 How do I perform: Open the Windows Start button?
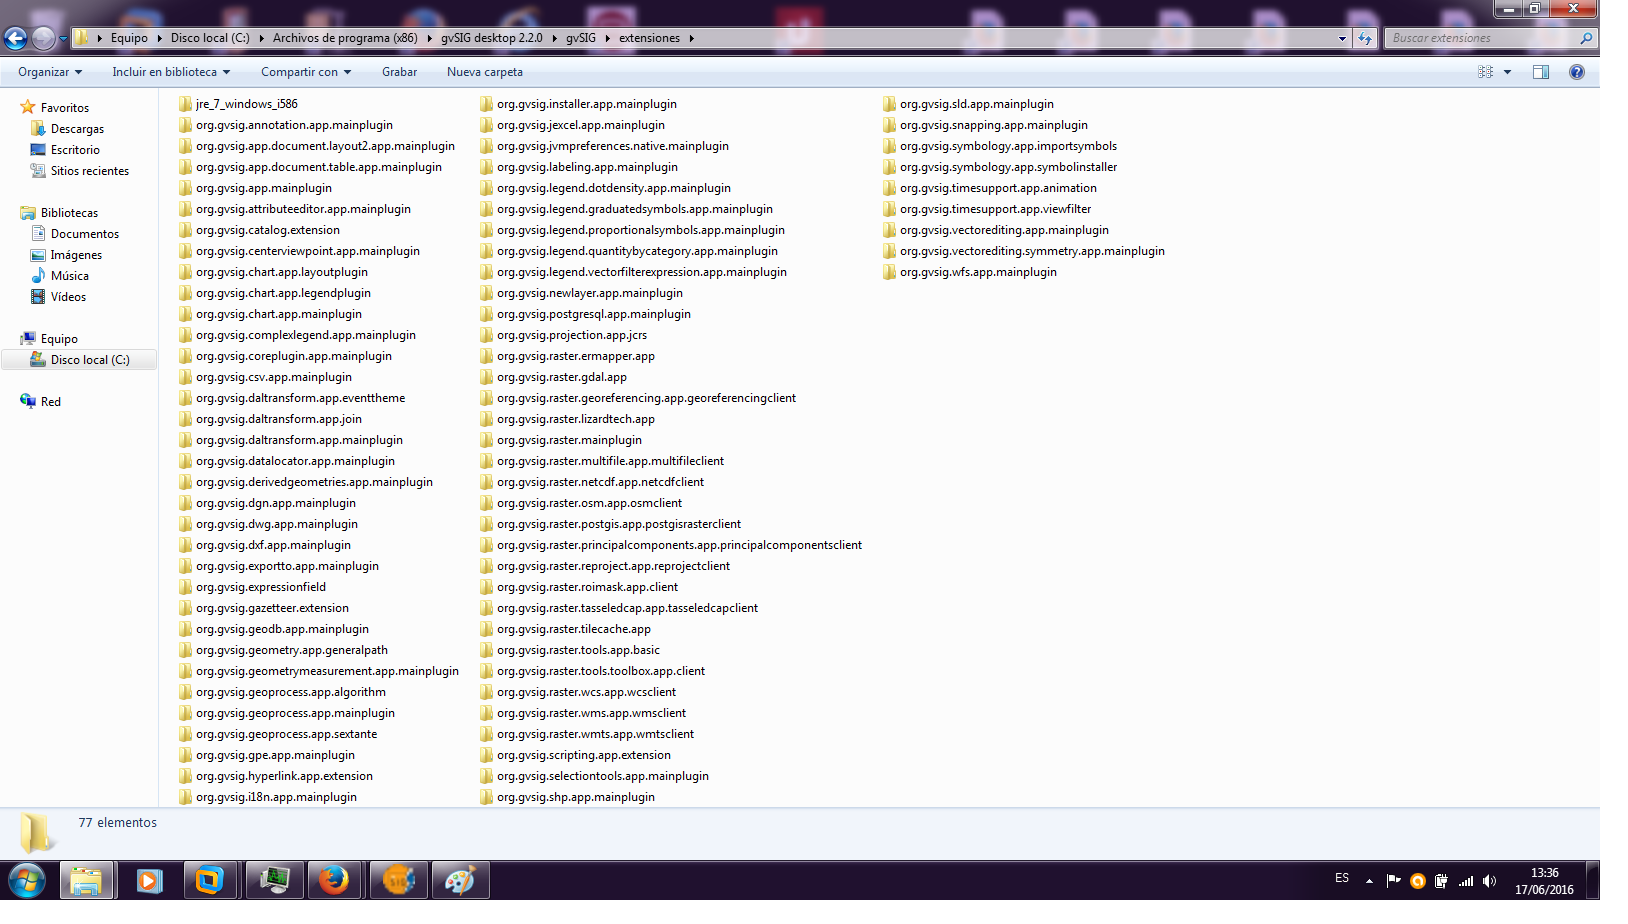pyautogui.click(x=27, y=881)
